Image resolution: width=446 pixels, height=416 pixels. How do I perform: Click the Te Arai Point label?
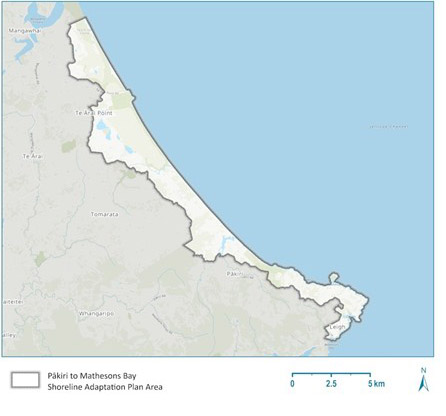pyautogui.click(x=94, y=113)
